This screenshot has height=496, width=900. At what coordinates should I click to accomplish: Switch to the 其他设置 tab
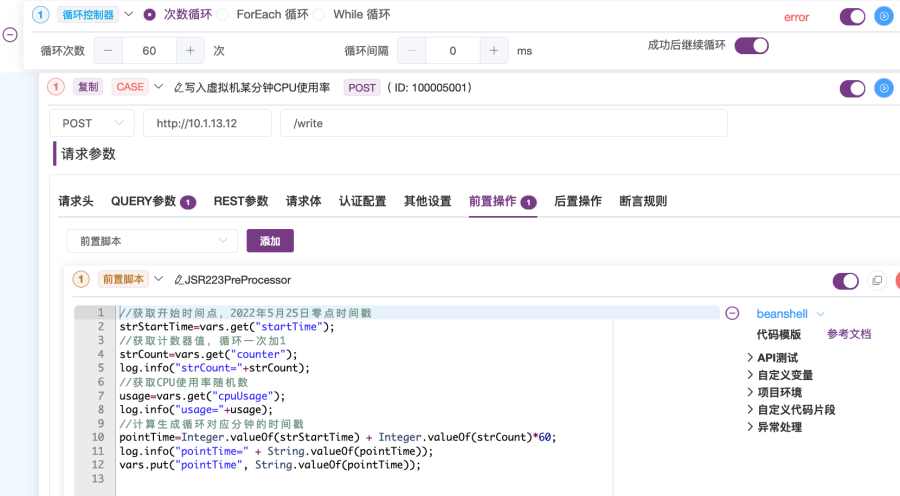(428, 201)
